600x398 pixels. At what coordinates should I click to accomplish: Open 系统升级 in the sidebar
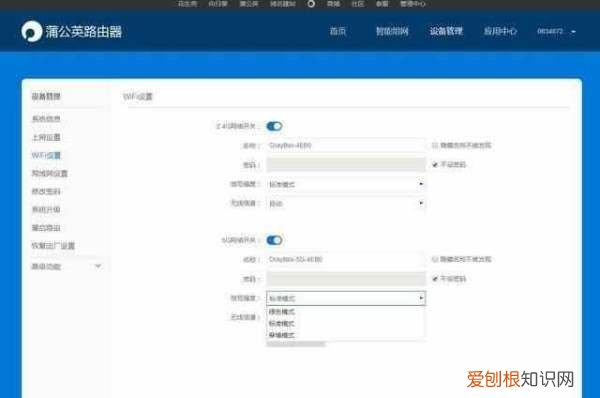point(46,209)
